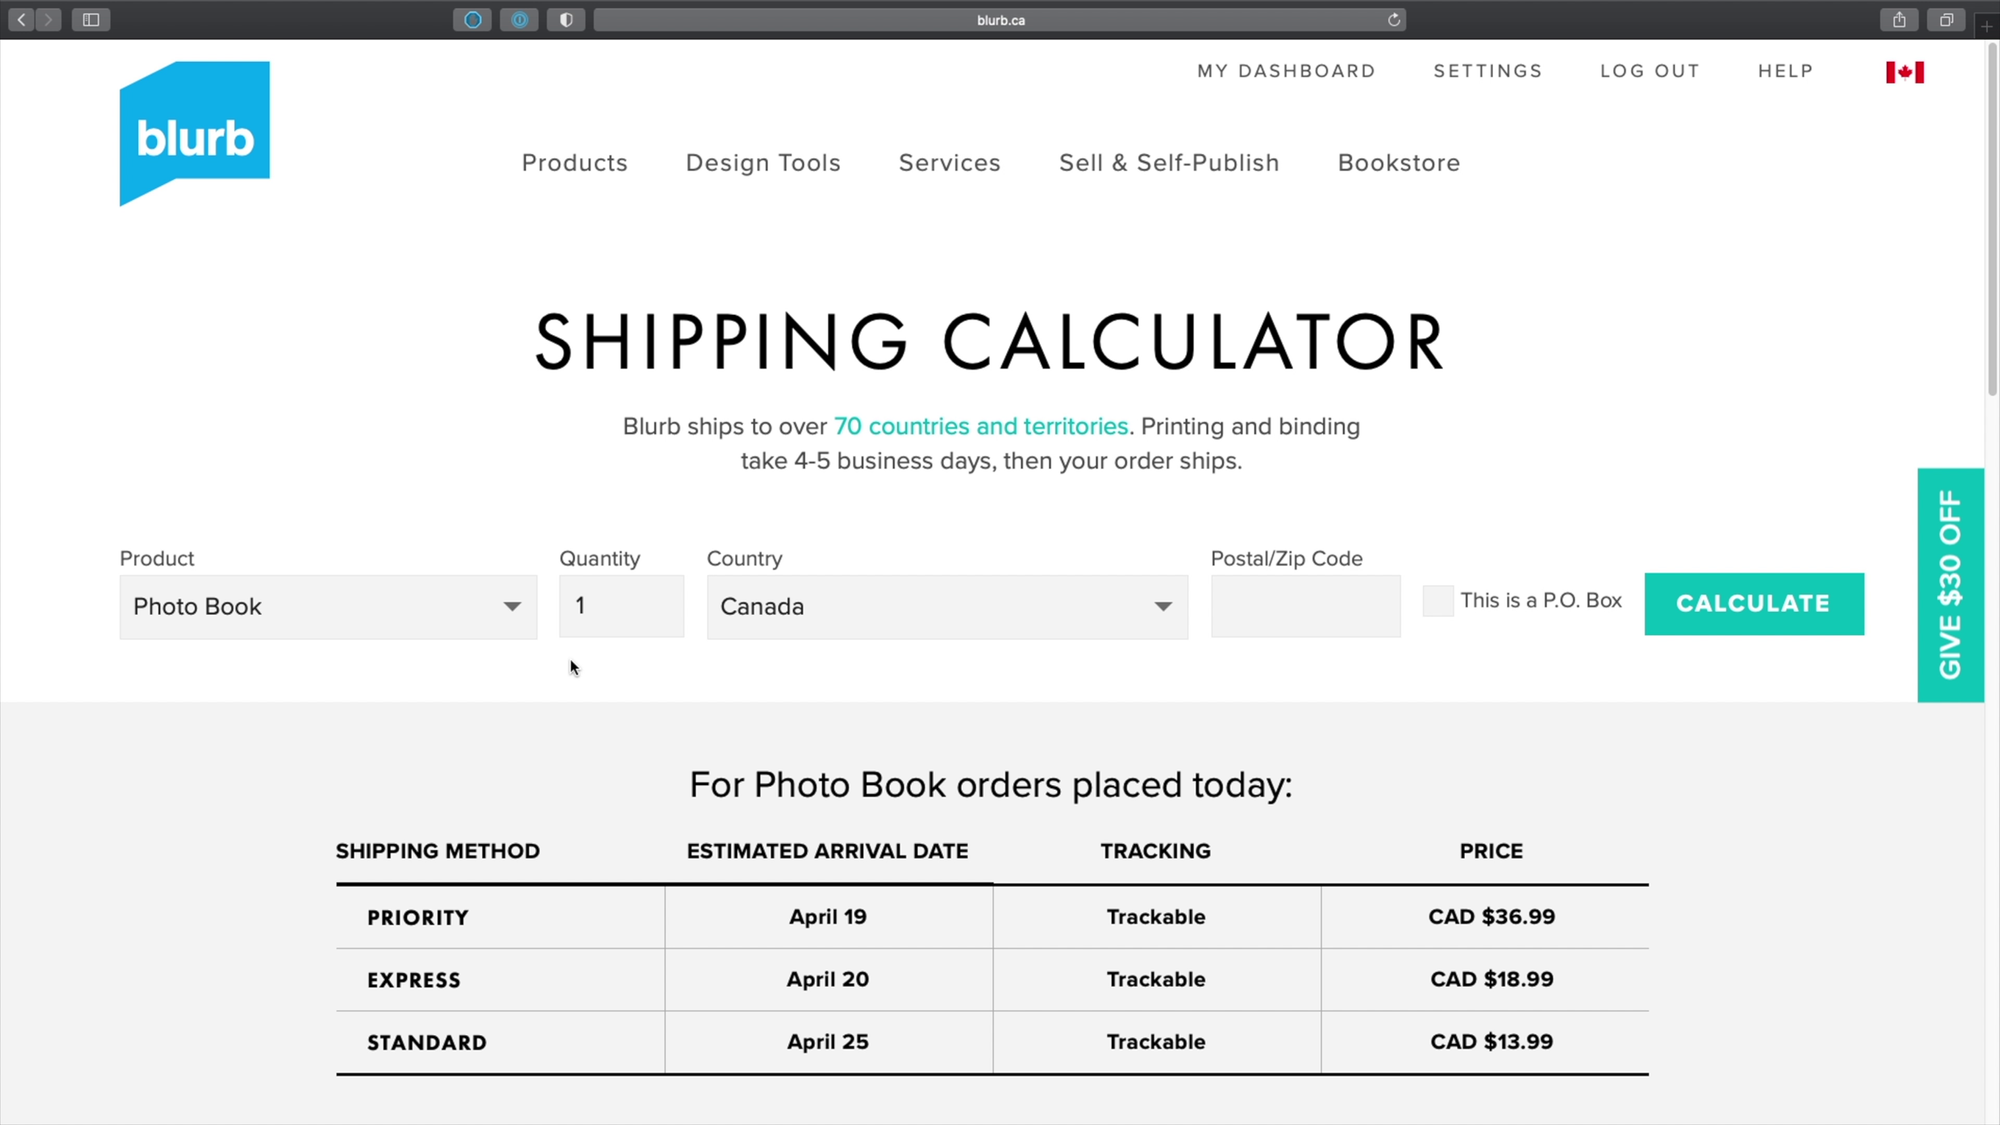Open the Design Tools menu
This screenshot has height=1125, width=2000.
pos(763,163)
